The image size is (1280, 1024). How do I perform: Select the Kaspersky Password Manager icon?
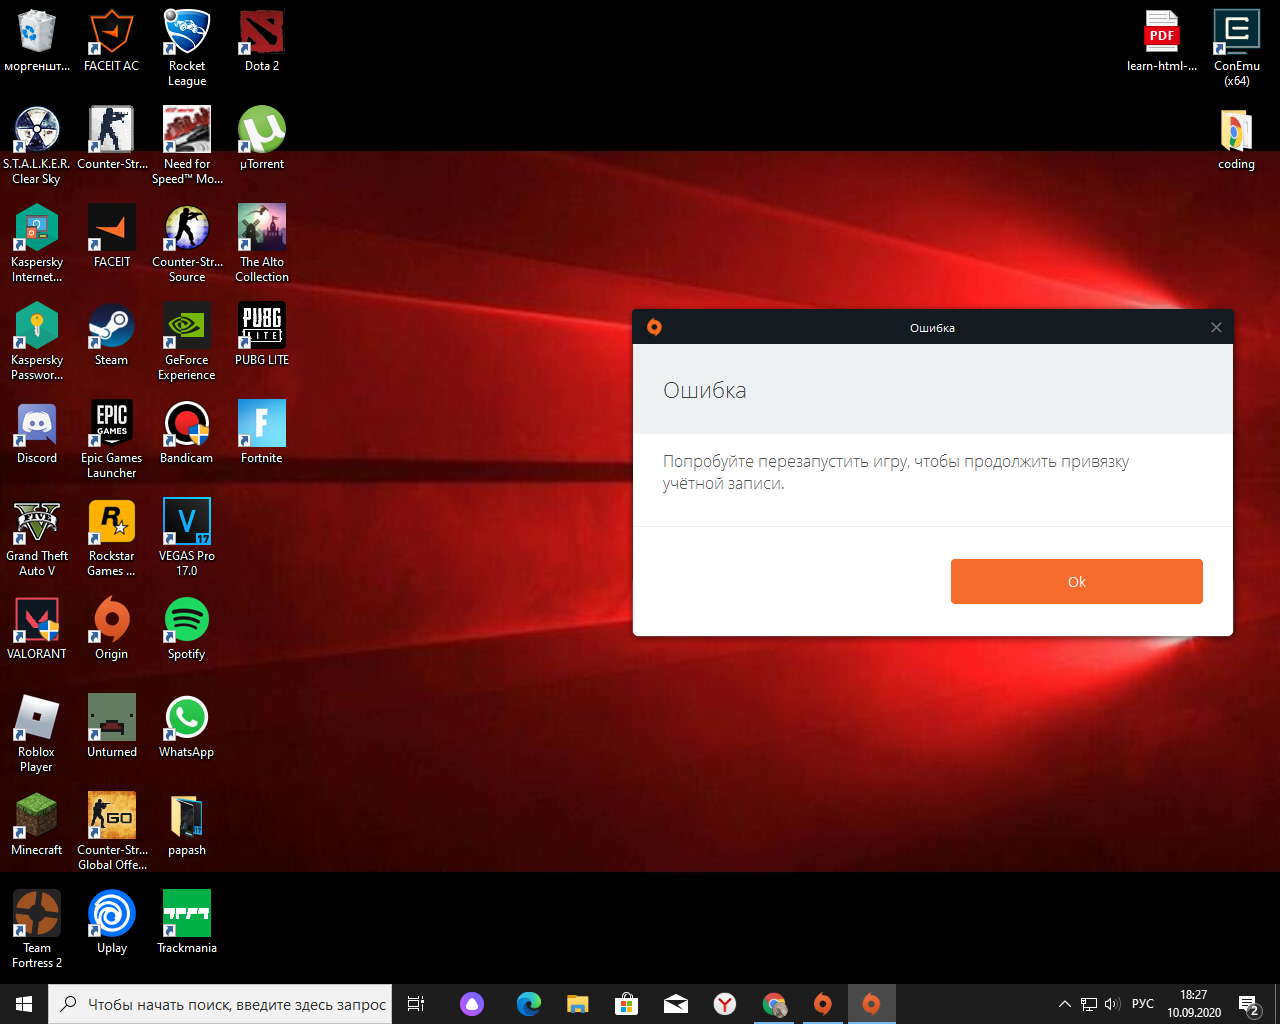37,342
